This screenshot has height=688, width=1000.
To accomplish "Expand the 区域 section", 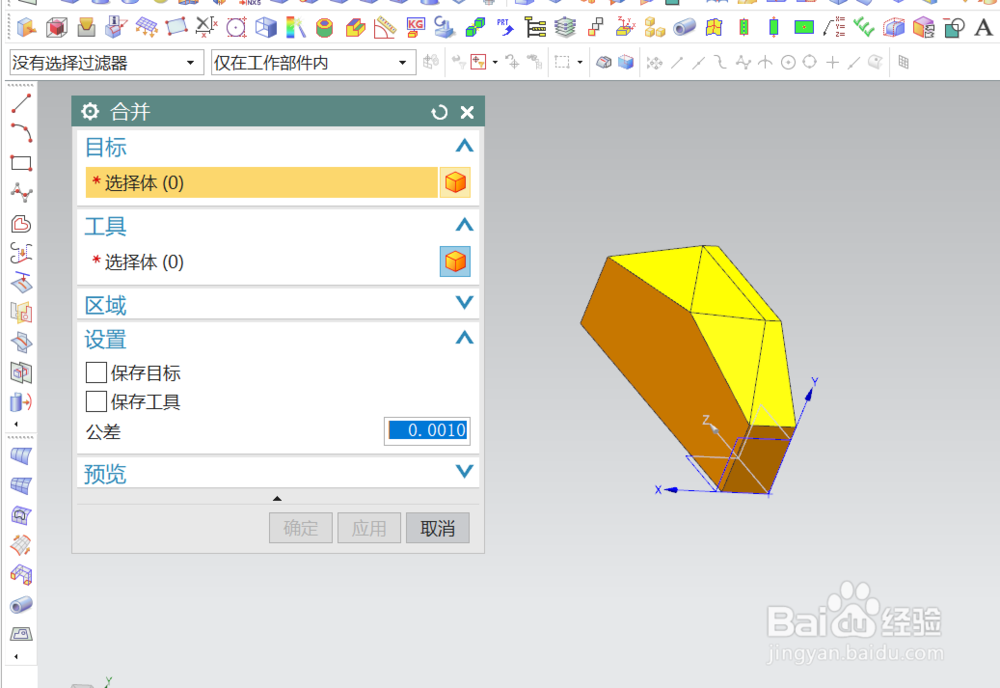I will 464,302.
